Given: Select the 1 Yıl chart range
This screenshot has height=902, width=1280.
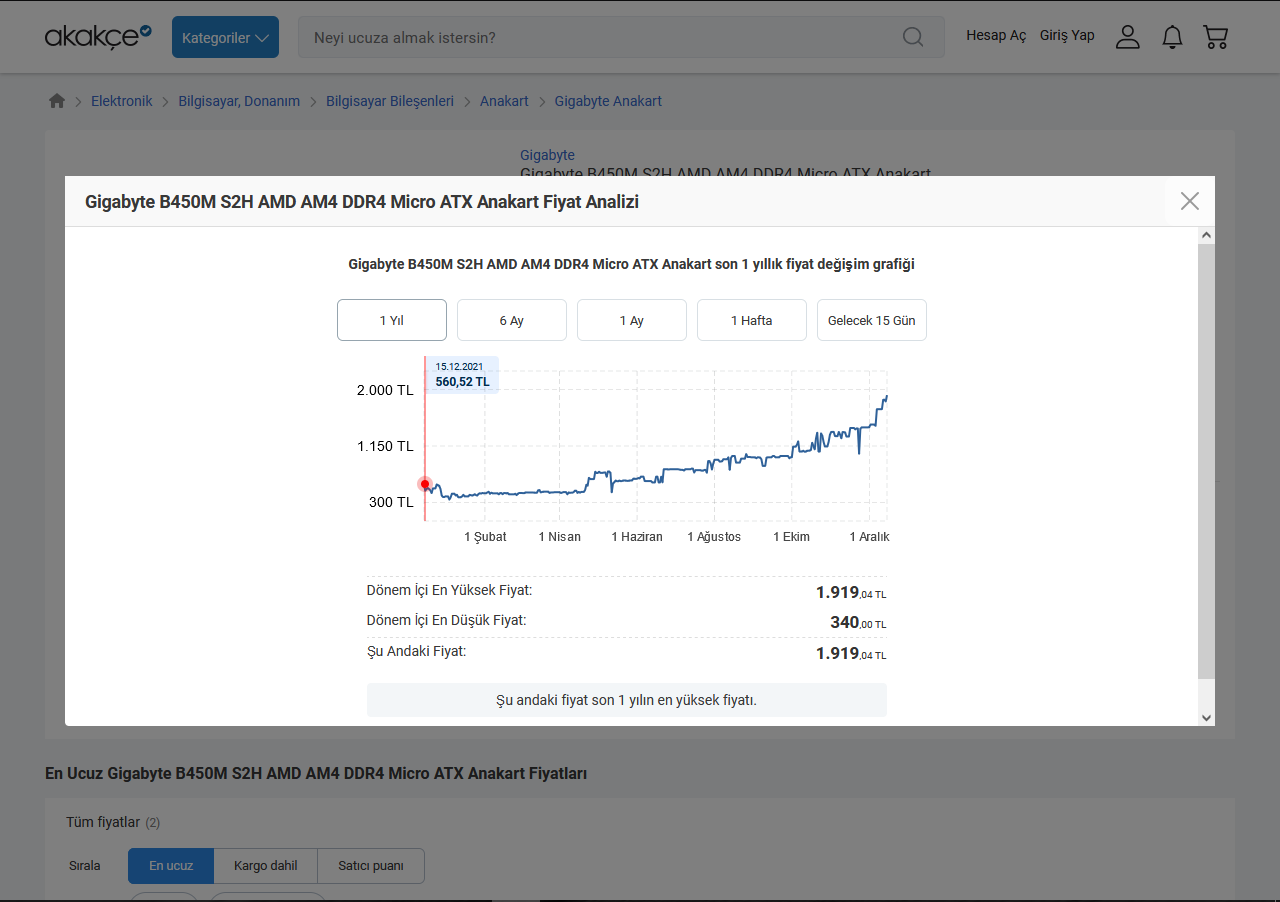Looking at the screenshot, I should pos(392,320).
